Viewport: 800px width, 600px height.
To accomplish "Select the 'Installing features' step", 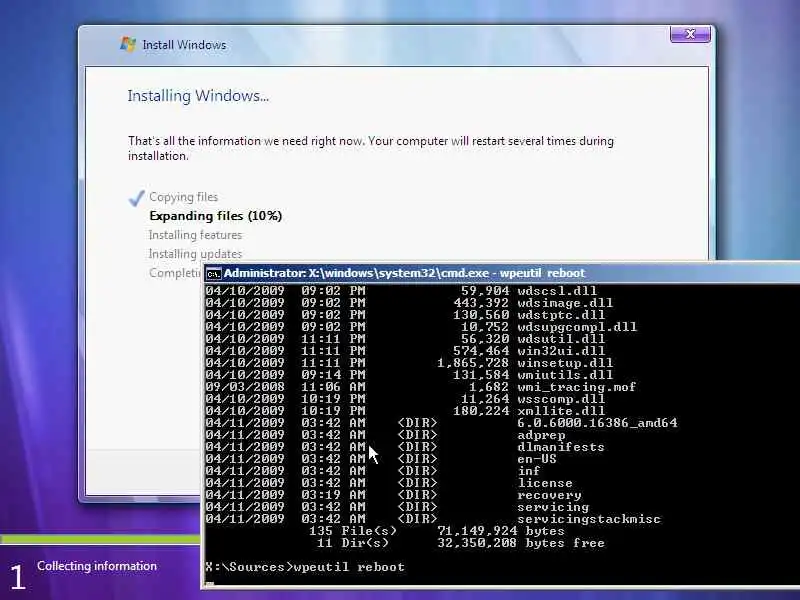I will 195,235.
